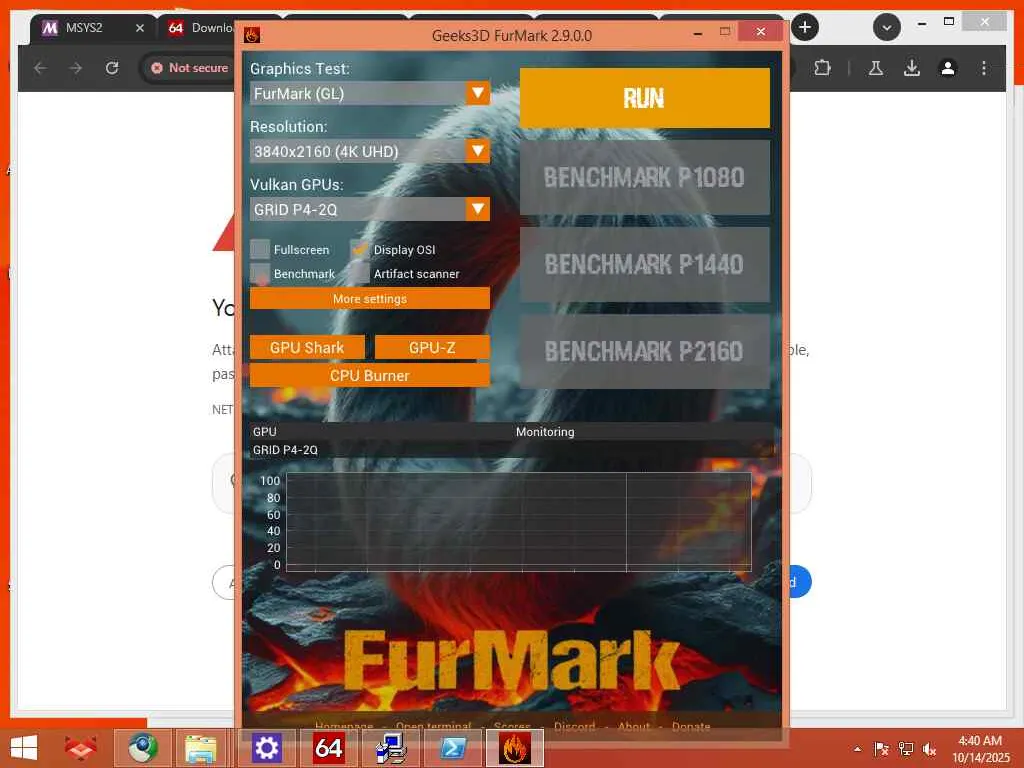The image size is (1024, 768).
Task: Open File Explorer from the taskbar
Action: click(200, 748)
